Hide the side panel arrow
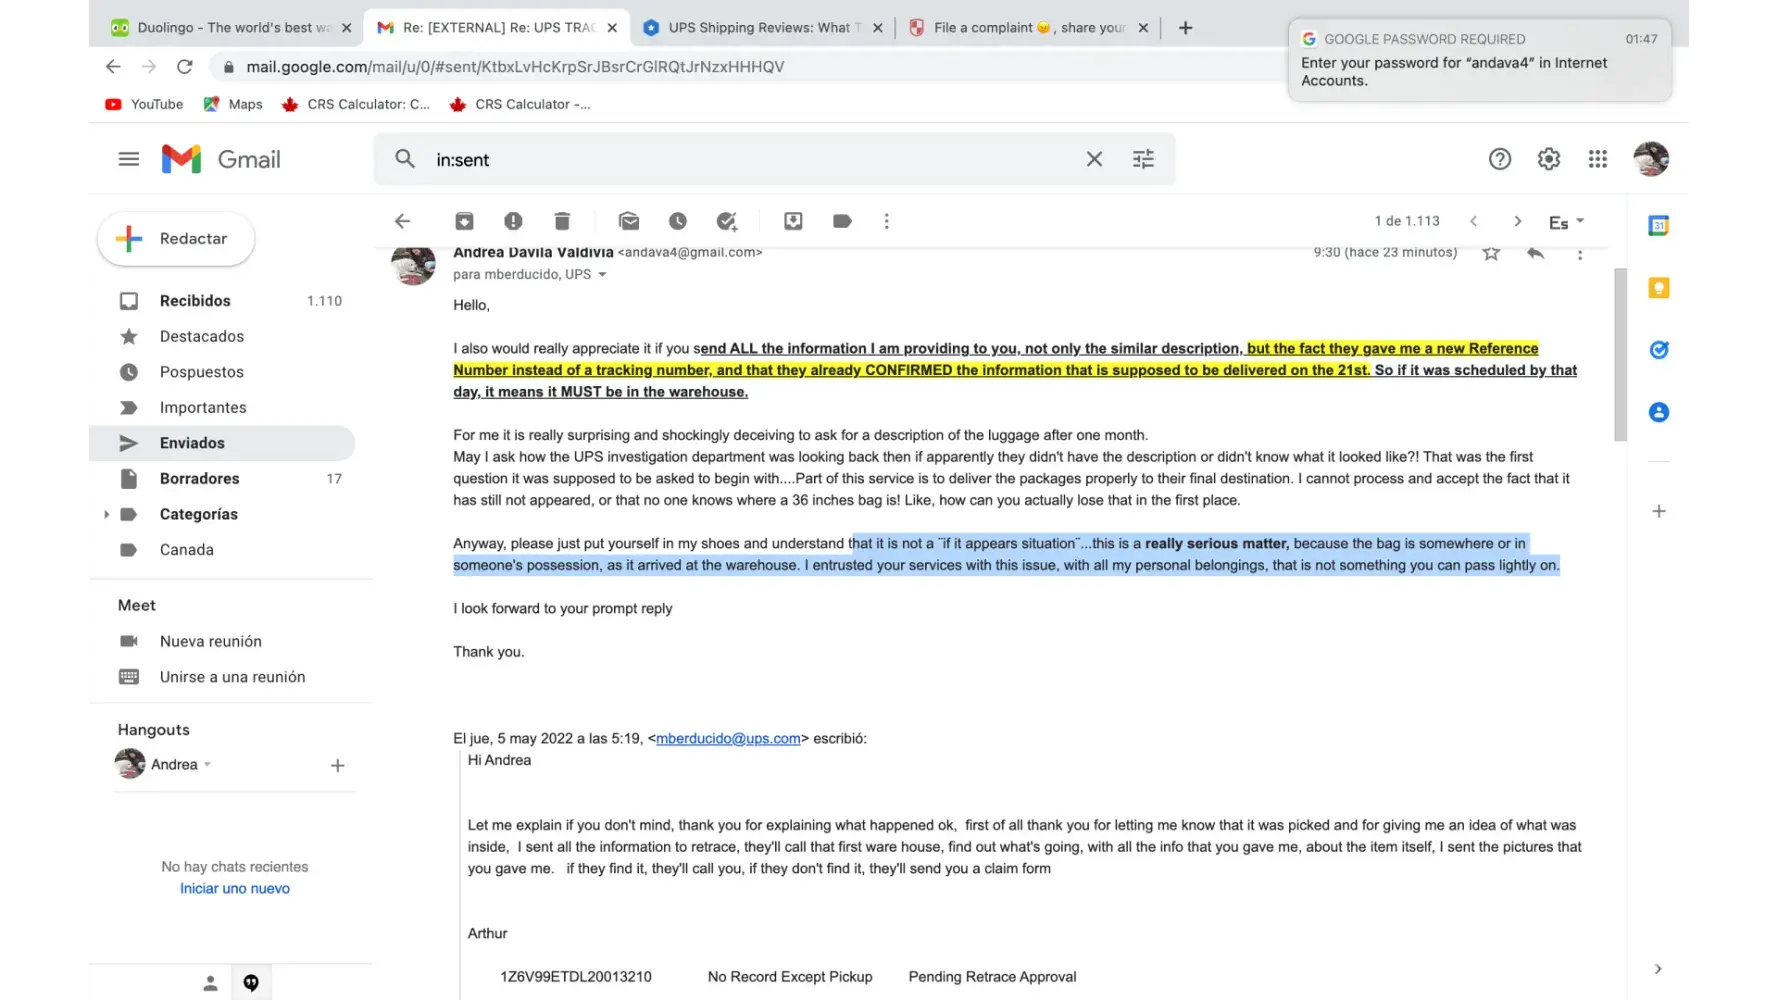The width and height of the screenshot is (1778, 1000). pyautogui.click(x=1658, y=968)
